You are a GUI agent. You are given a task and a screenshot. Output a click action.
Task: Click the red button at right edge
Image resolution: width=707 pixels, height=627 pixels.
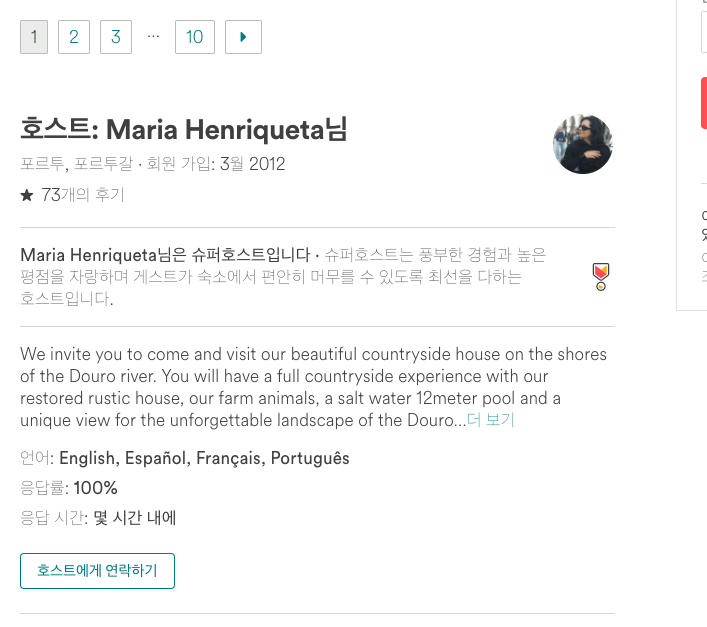click(x=704, y=103)
